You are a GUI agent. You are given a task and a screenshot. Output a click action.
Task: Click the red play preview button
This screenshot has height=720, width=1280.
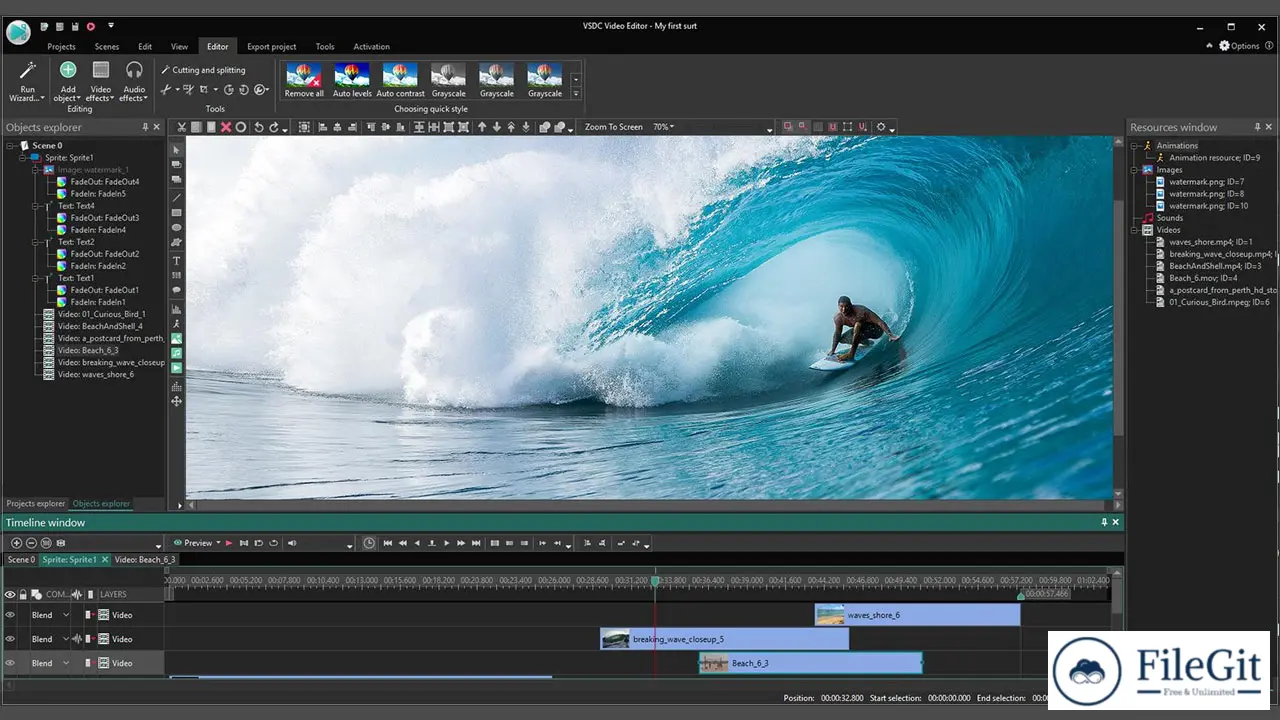tap(229, 543)
